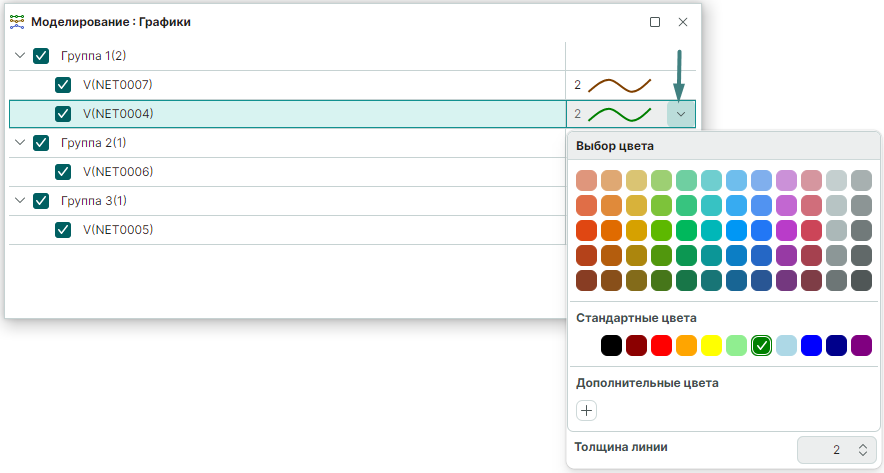Uncheck the V(NET0007) checkbox
The width and height of the screenshot is (884, 473).
point(63,85)
